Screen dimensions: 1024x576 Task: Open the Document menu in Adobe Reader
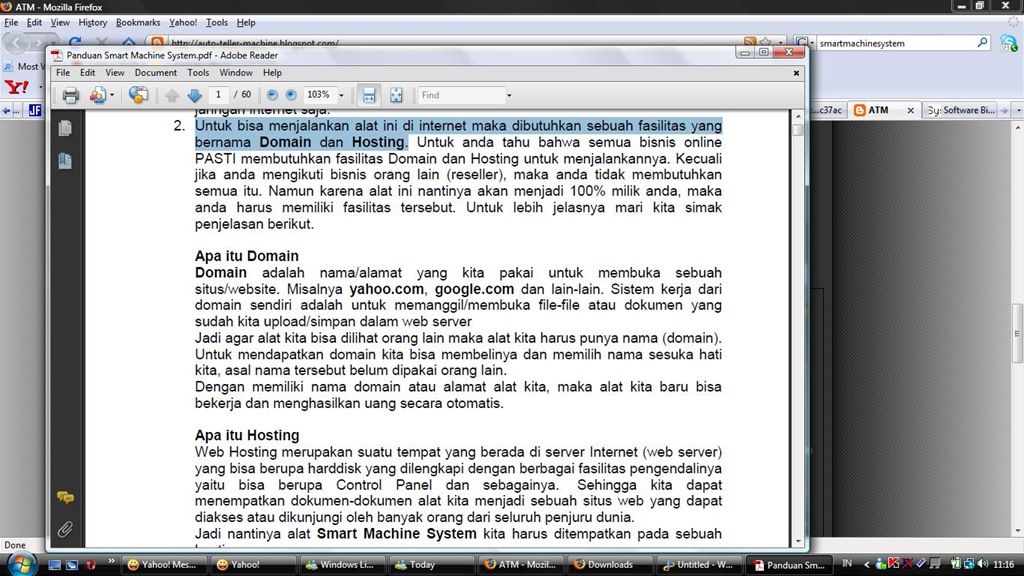(x=155, y=72)
